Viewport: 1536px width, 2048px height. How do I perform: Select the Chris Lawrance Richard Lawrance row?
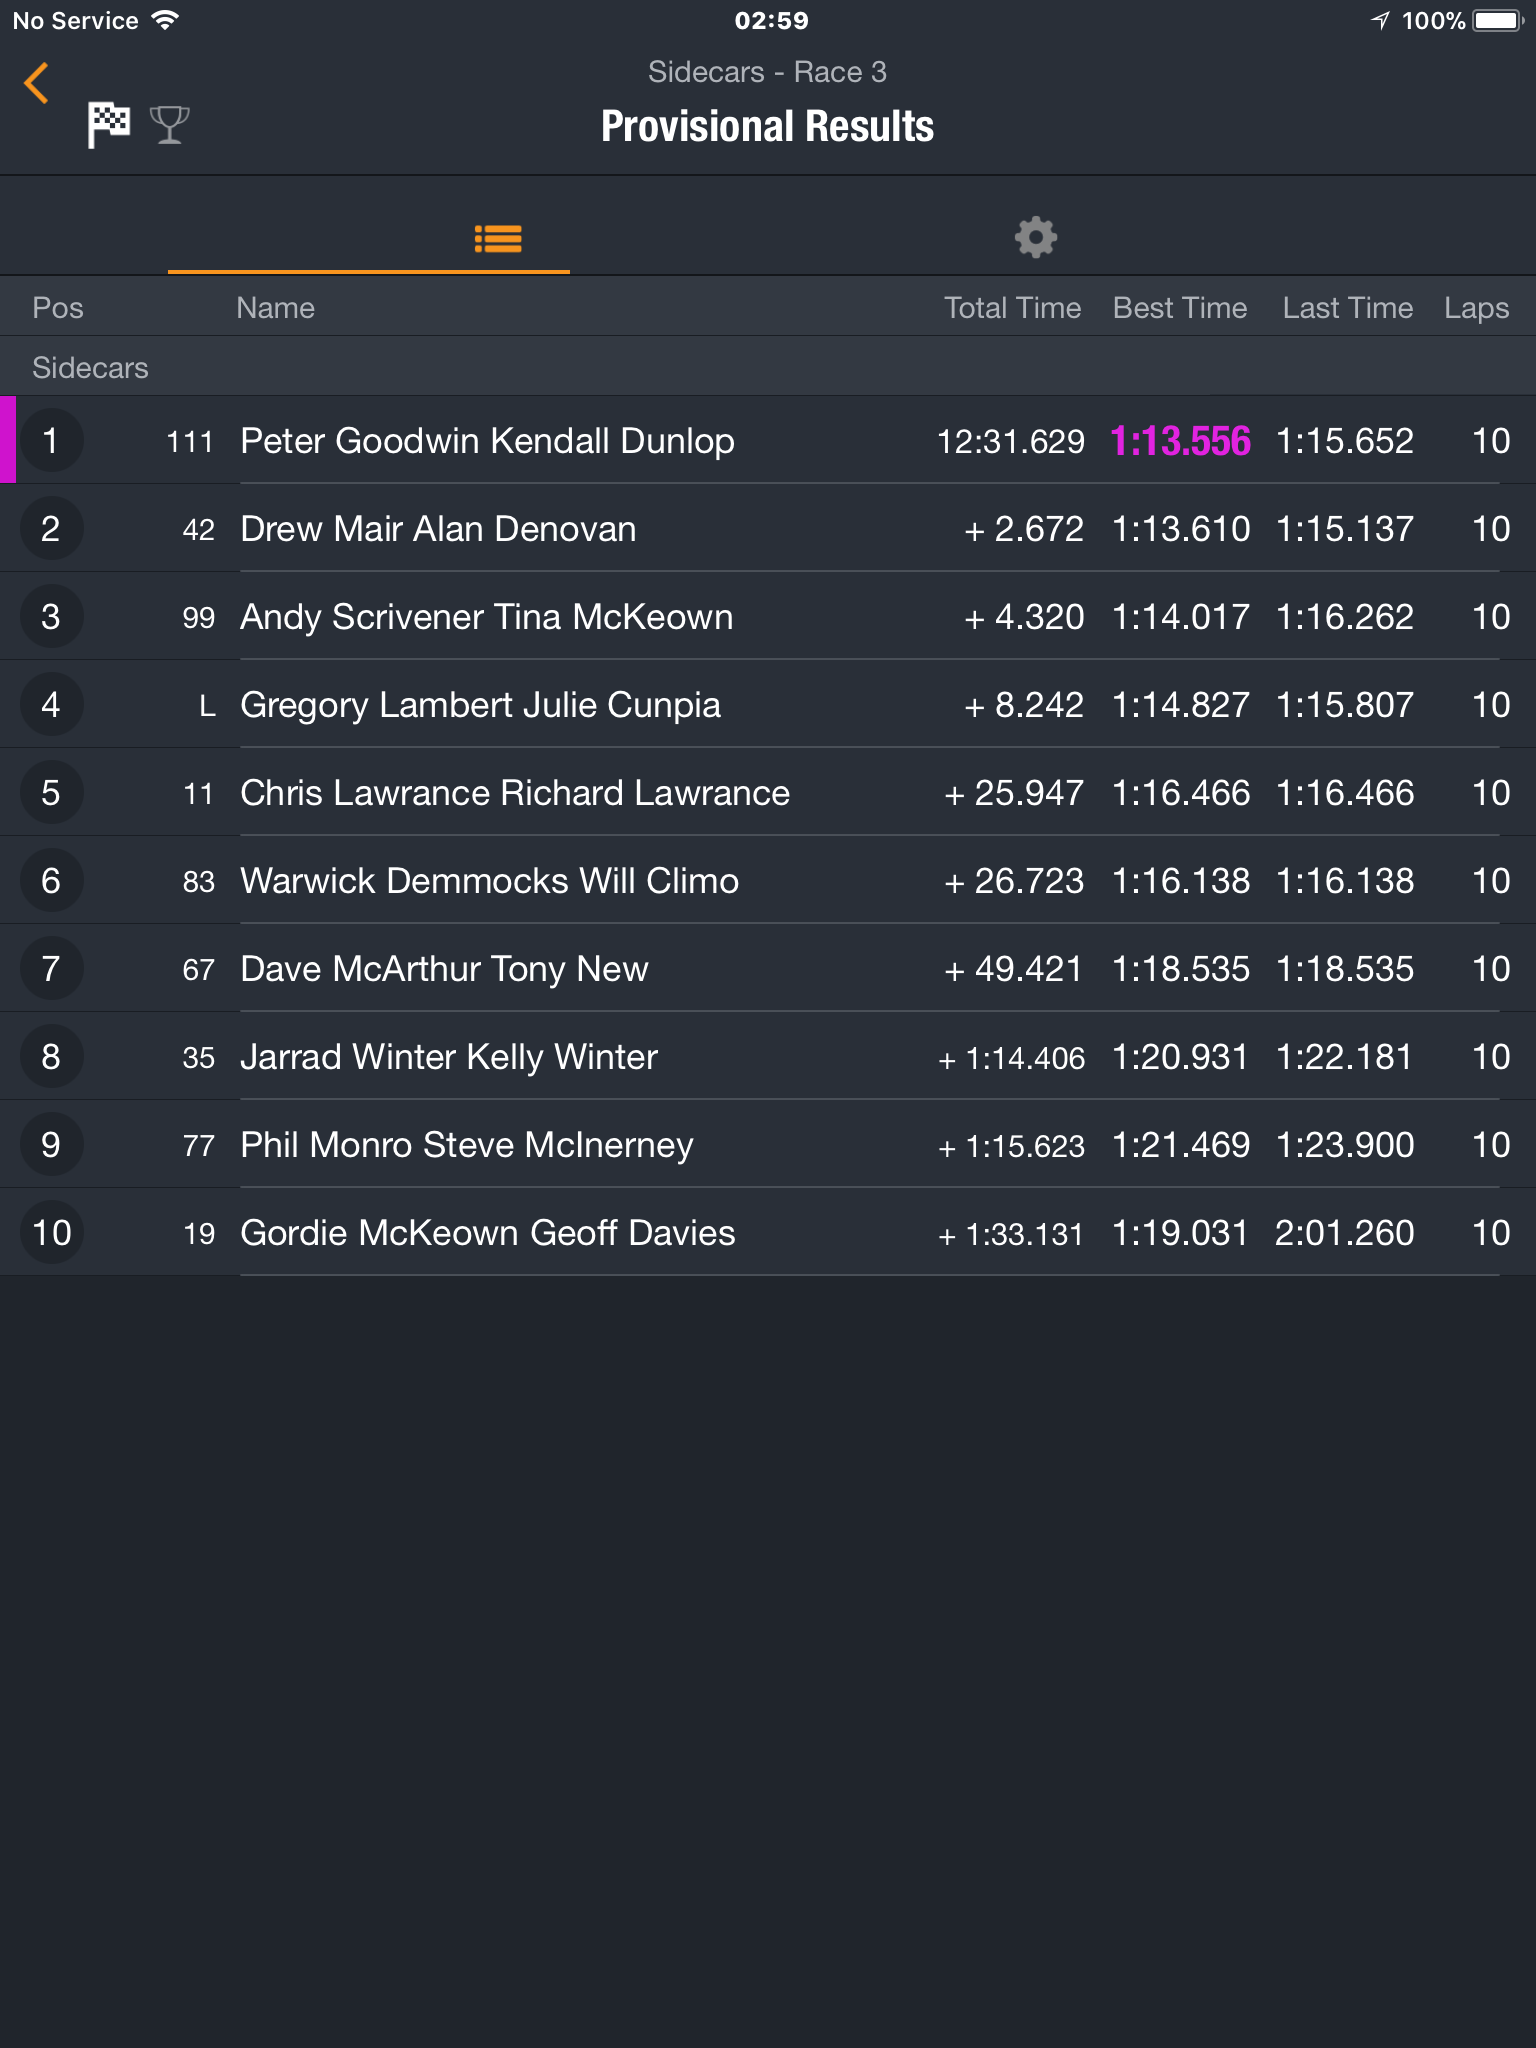tap(768, 792)
